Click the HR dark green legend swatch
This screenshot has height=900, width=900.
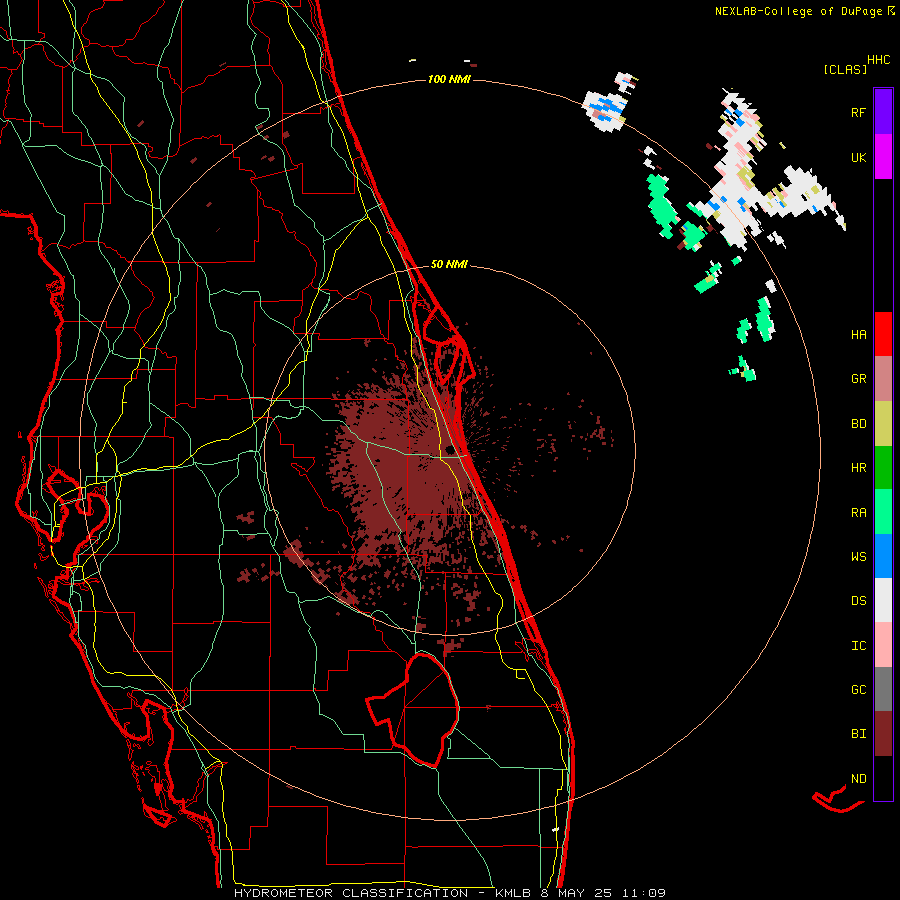(883, 468)
